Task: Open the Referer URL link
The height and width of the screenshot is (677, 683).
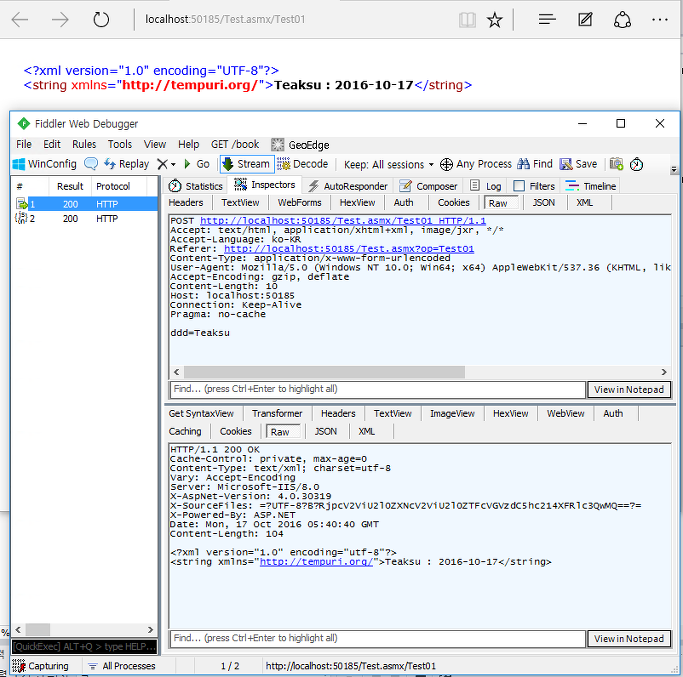Action: [348, 249]
